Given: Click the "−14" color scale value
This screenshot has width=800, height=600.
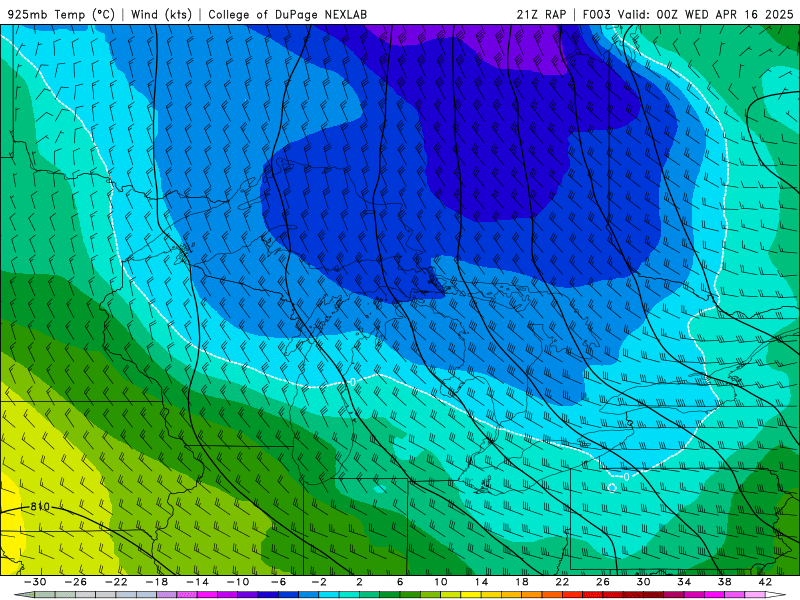Looking at the screenshot, I should click(197, 582).
